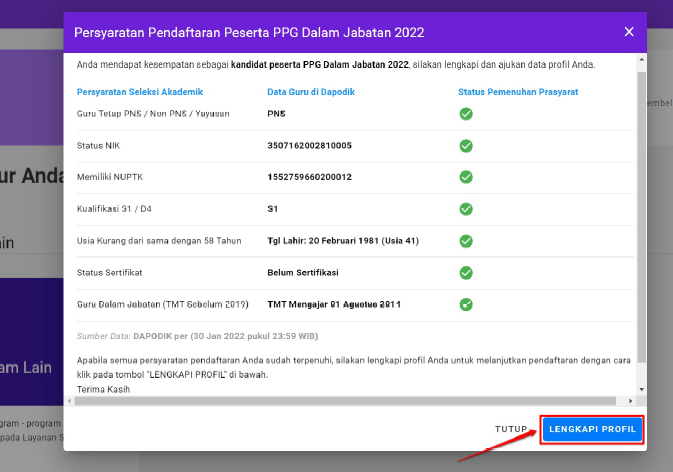
Task: Click the dialog title Persyaratan Pendaftaran Peserta
Action: coord(249,33)
